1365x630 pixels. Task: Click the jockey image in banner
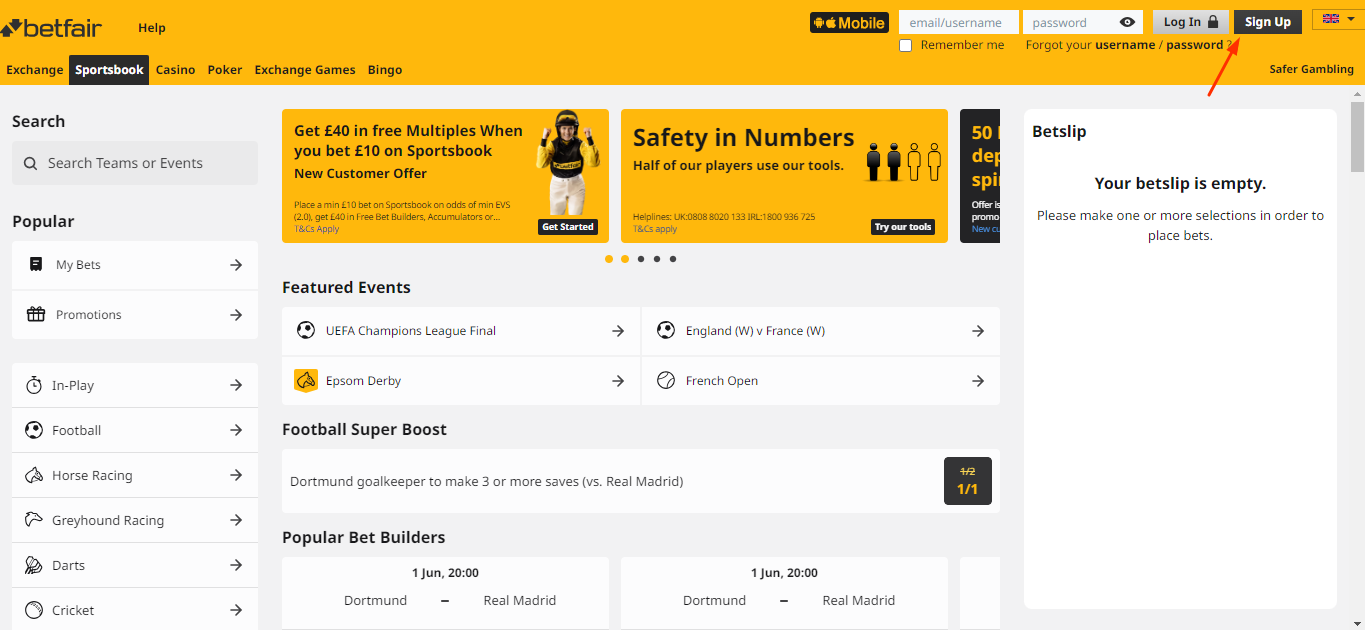(x=568, y=163)
